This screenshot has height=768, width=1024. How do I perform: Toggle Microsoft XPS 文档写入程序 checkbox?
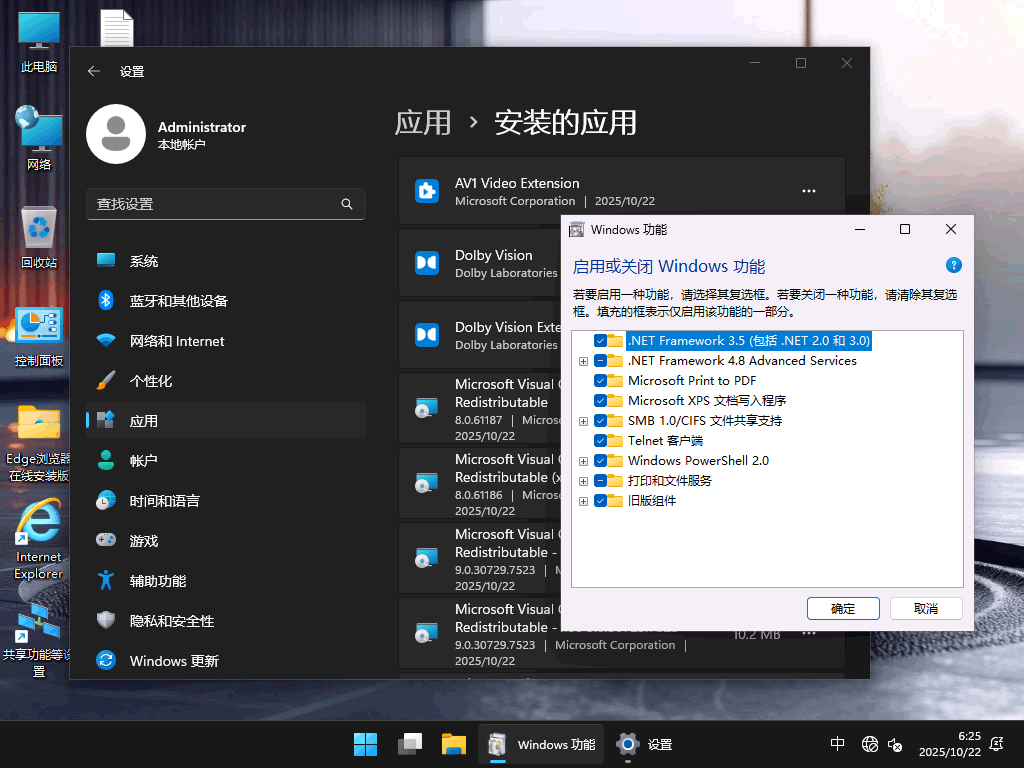[600, 401]
